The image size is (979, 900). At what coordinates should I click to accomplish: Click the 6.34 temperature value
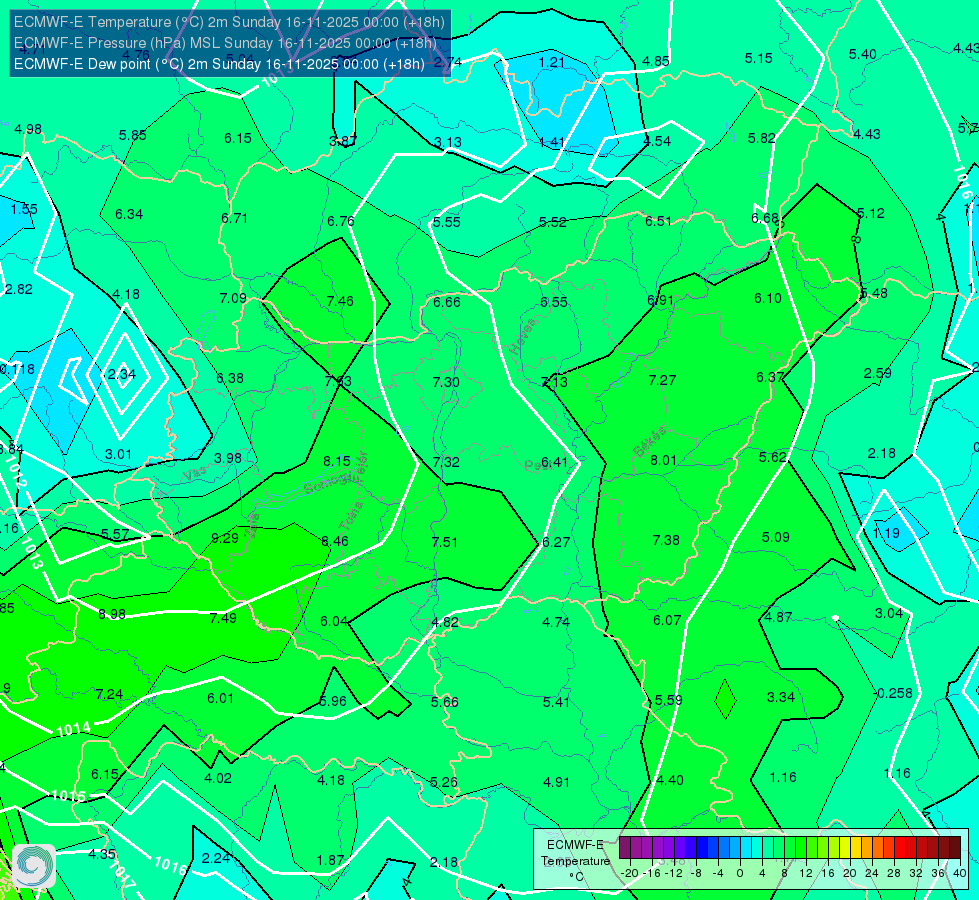(x=129, y=214)
